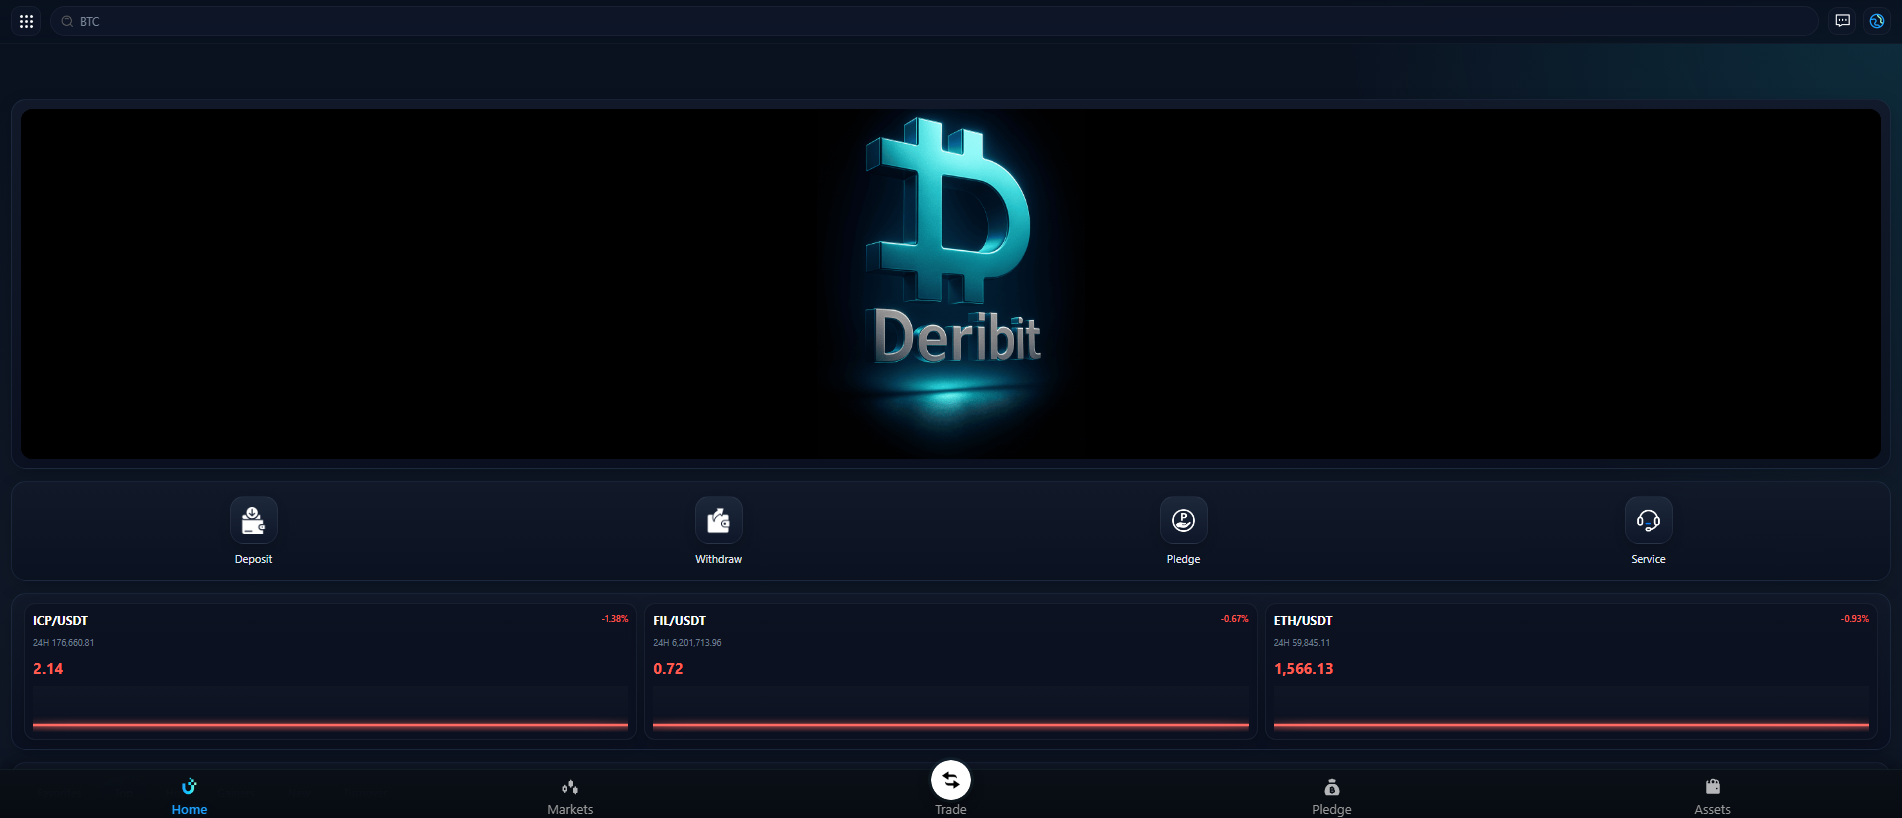The image size is (1902, 818).
Task: Click the FIL/USDT sparkline chart
Action: [x=951, y=709]
